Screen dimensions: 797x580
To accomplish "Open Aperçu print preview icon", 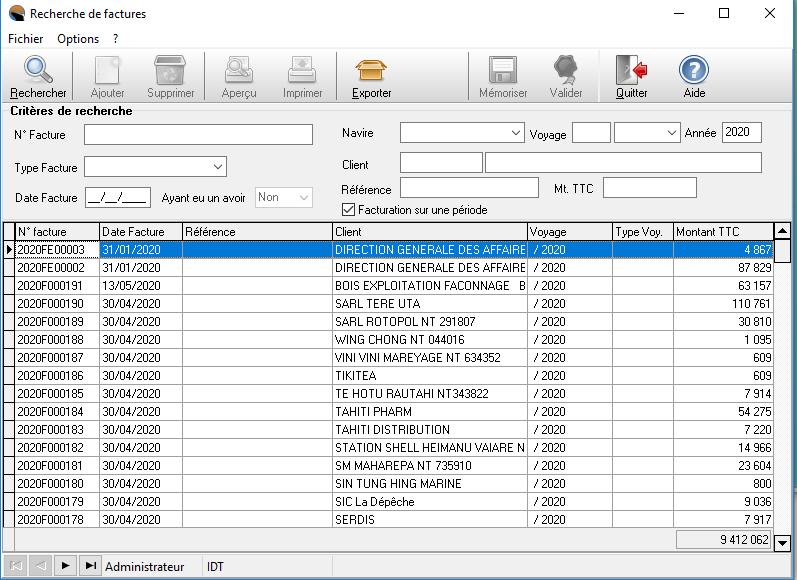I will (x=239, y=70).
